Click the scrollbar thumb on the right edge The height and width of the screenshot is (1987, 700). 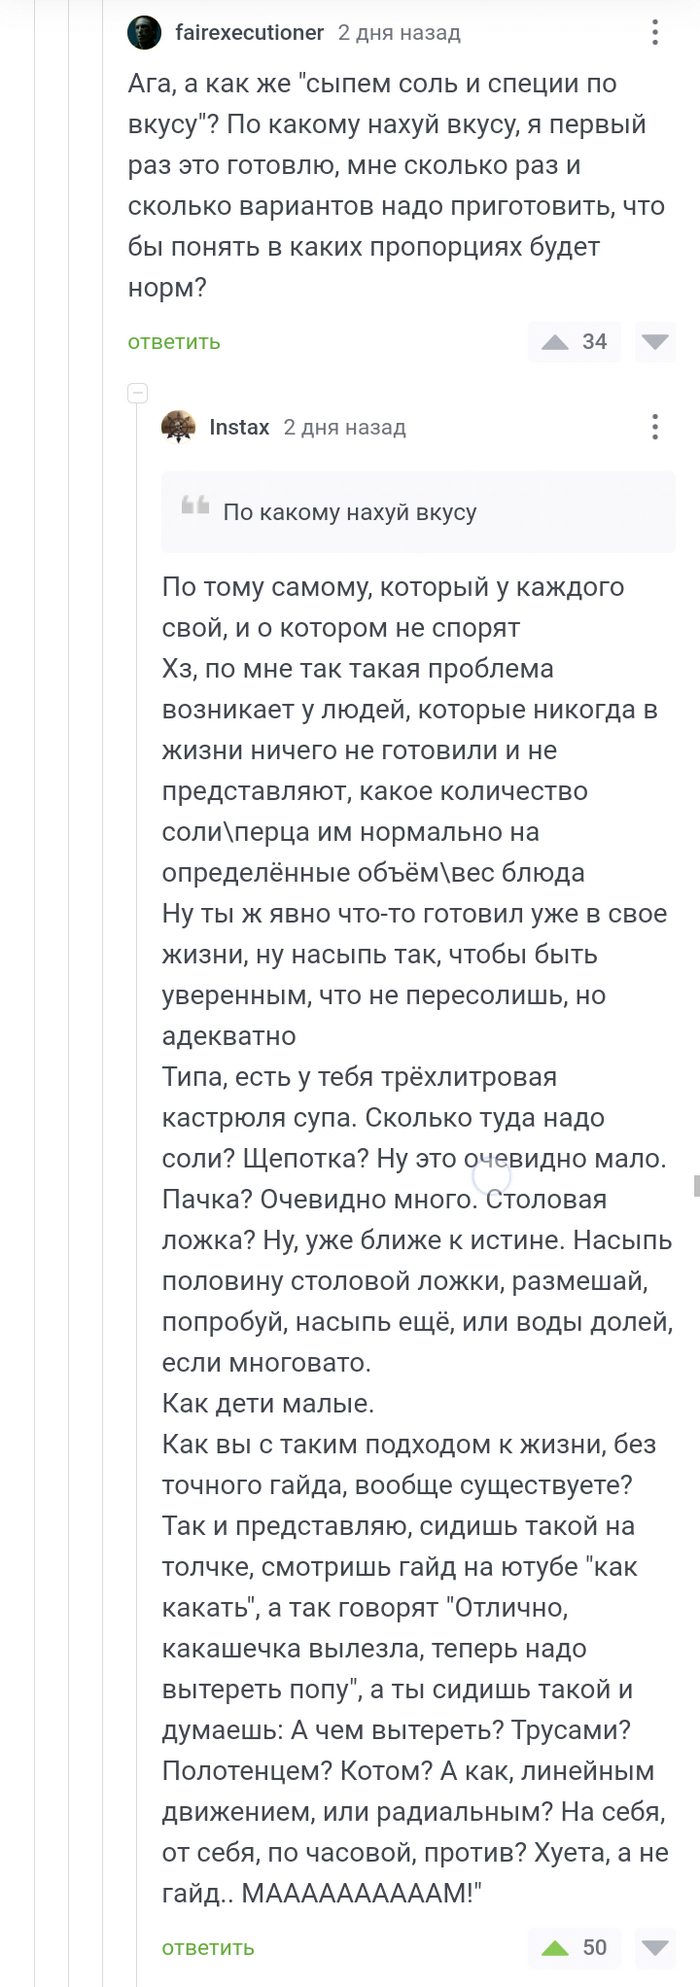tap(696, 1186)
